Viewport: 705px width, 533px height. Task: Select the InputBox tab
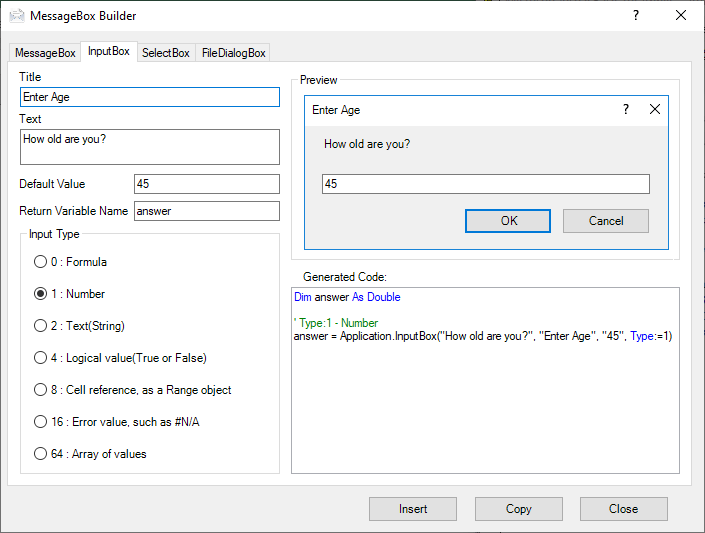point(109,51)
